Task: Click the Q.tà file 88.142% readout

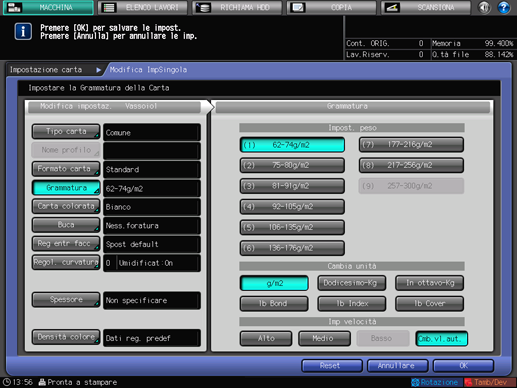Action: coord(473,54)
